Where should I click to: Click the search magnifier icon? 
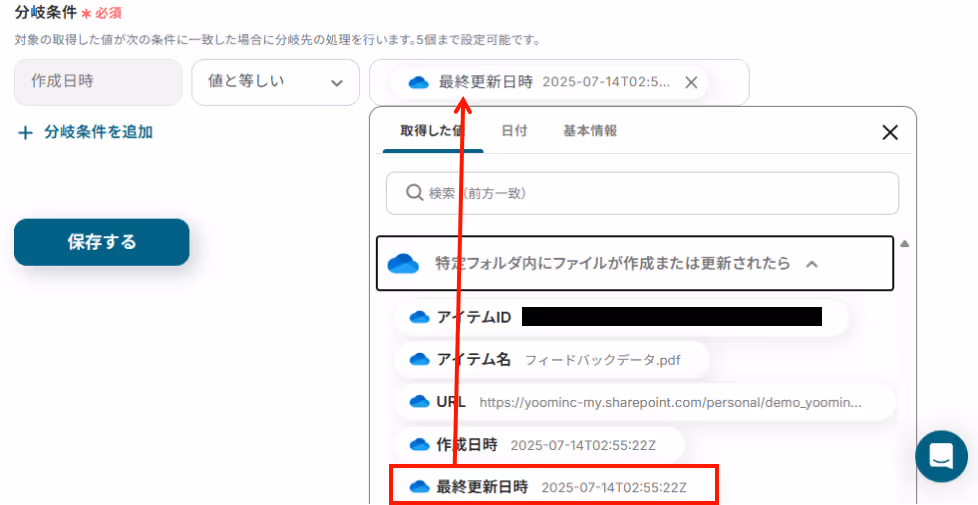point(415,193)
